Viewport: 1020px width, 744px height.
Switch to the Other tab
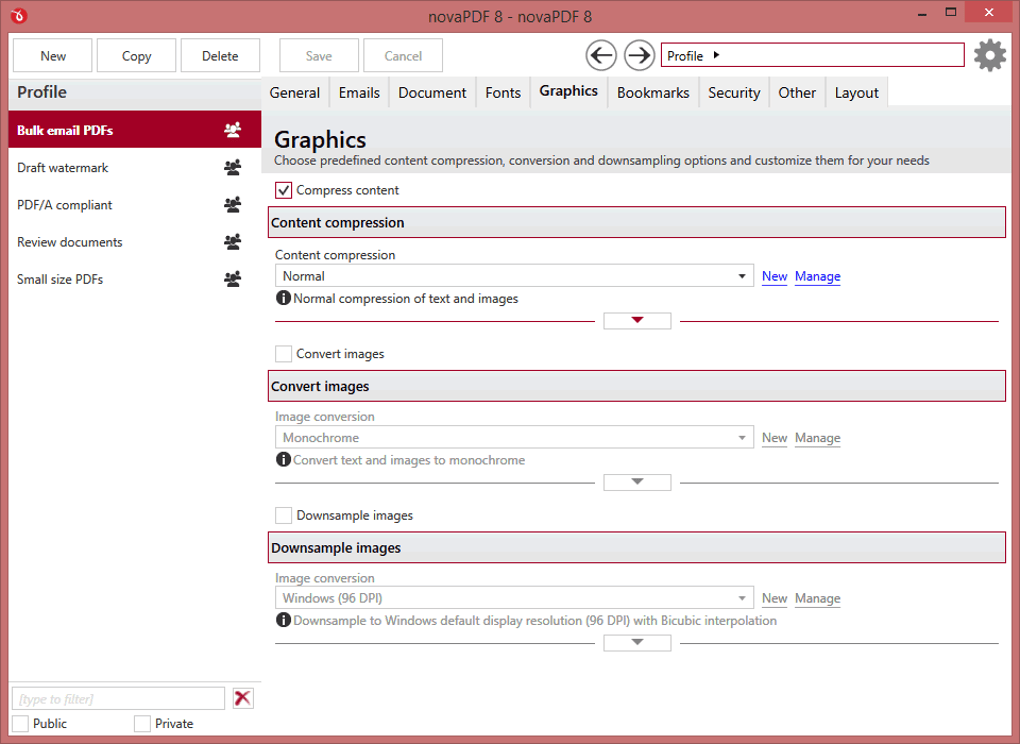[x=797, y=93]
